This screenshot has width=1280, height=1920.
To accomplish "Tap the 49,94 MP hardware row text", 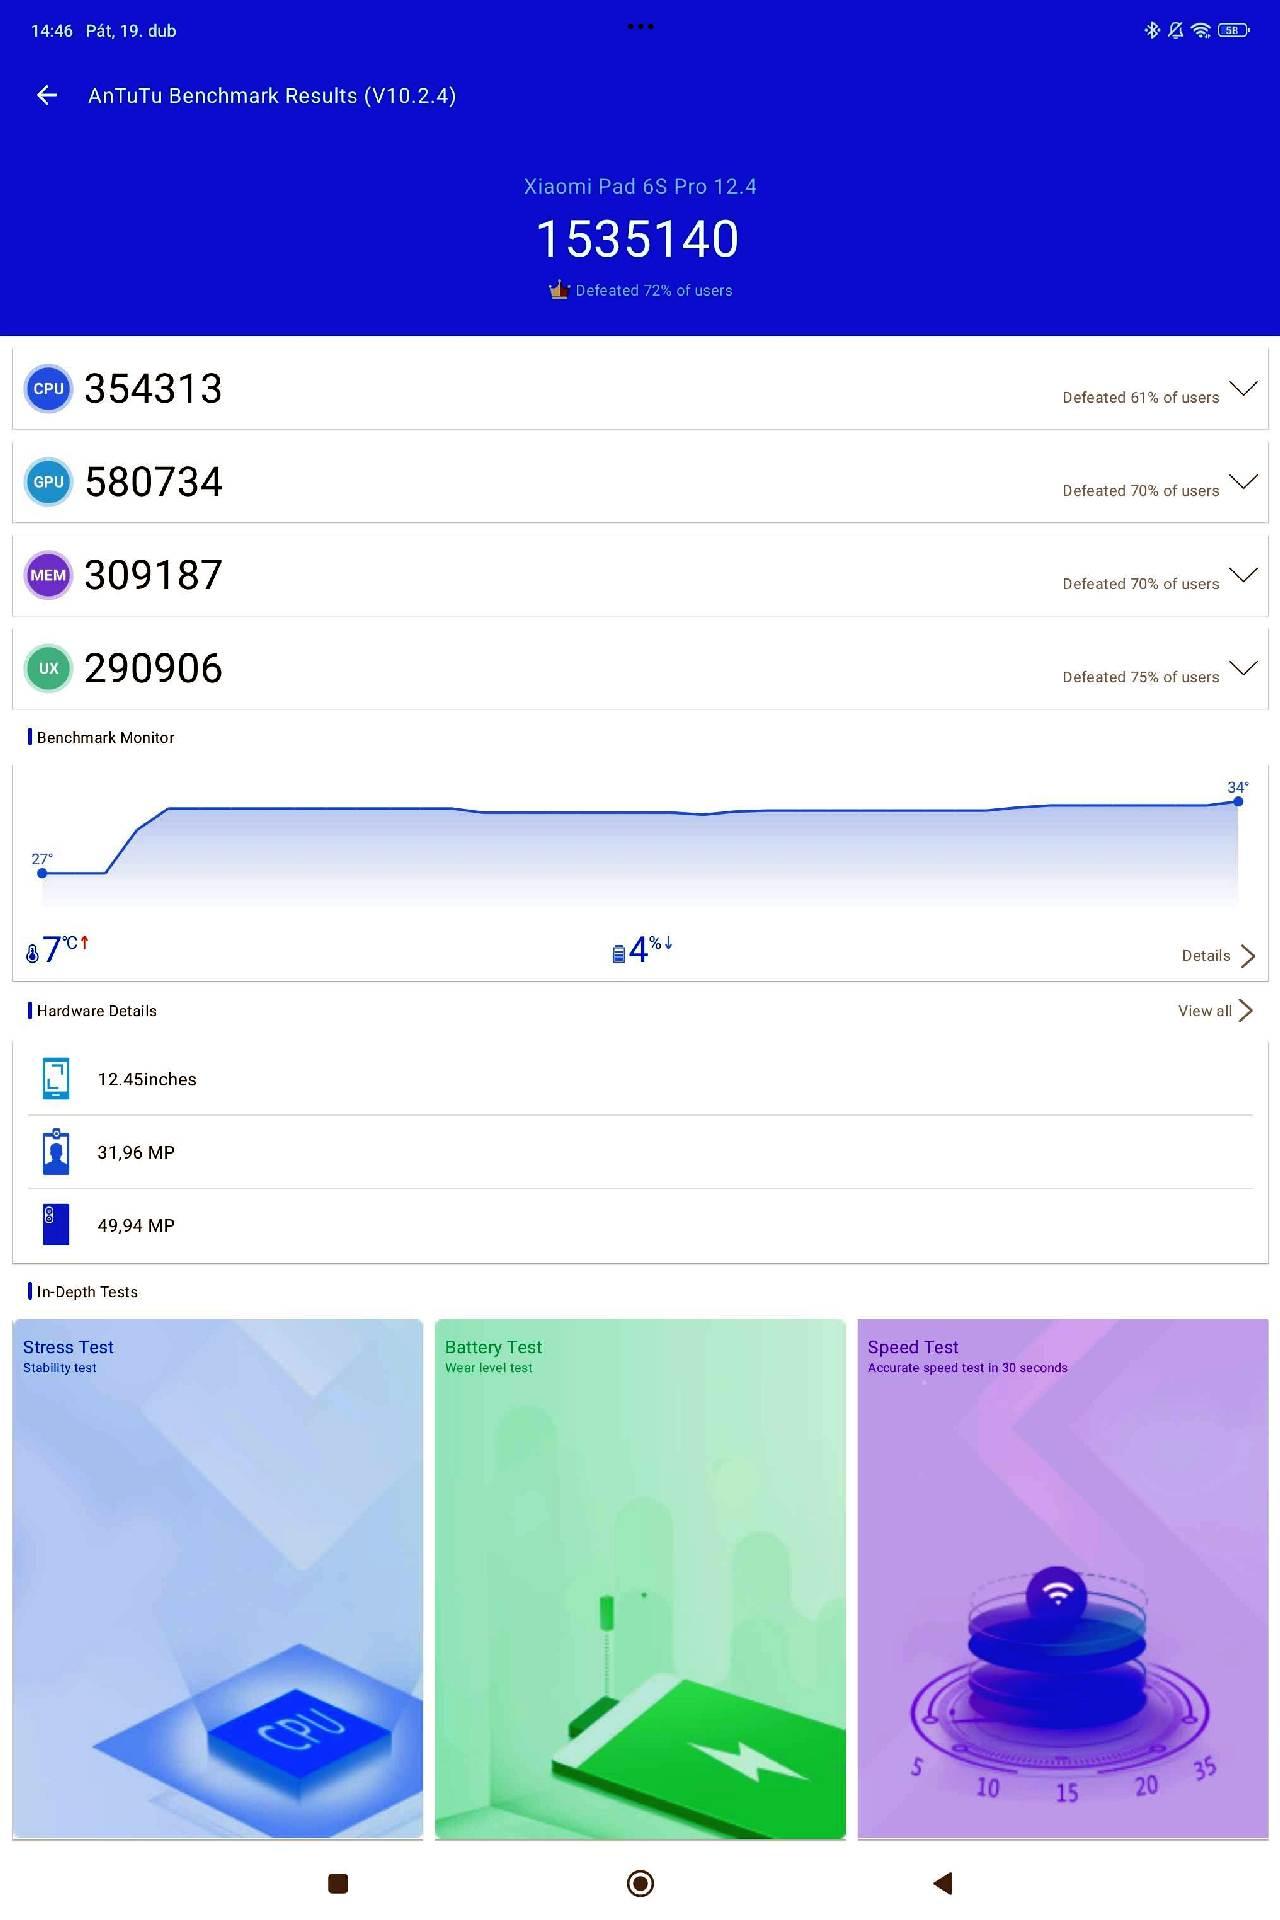I will click(136, 1226).
